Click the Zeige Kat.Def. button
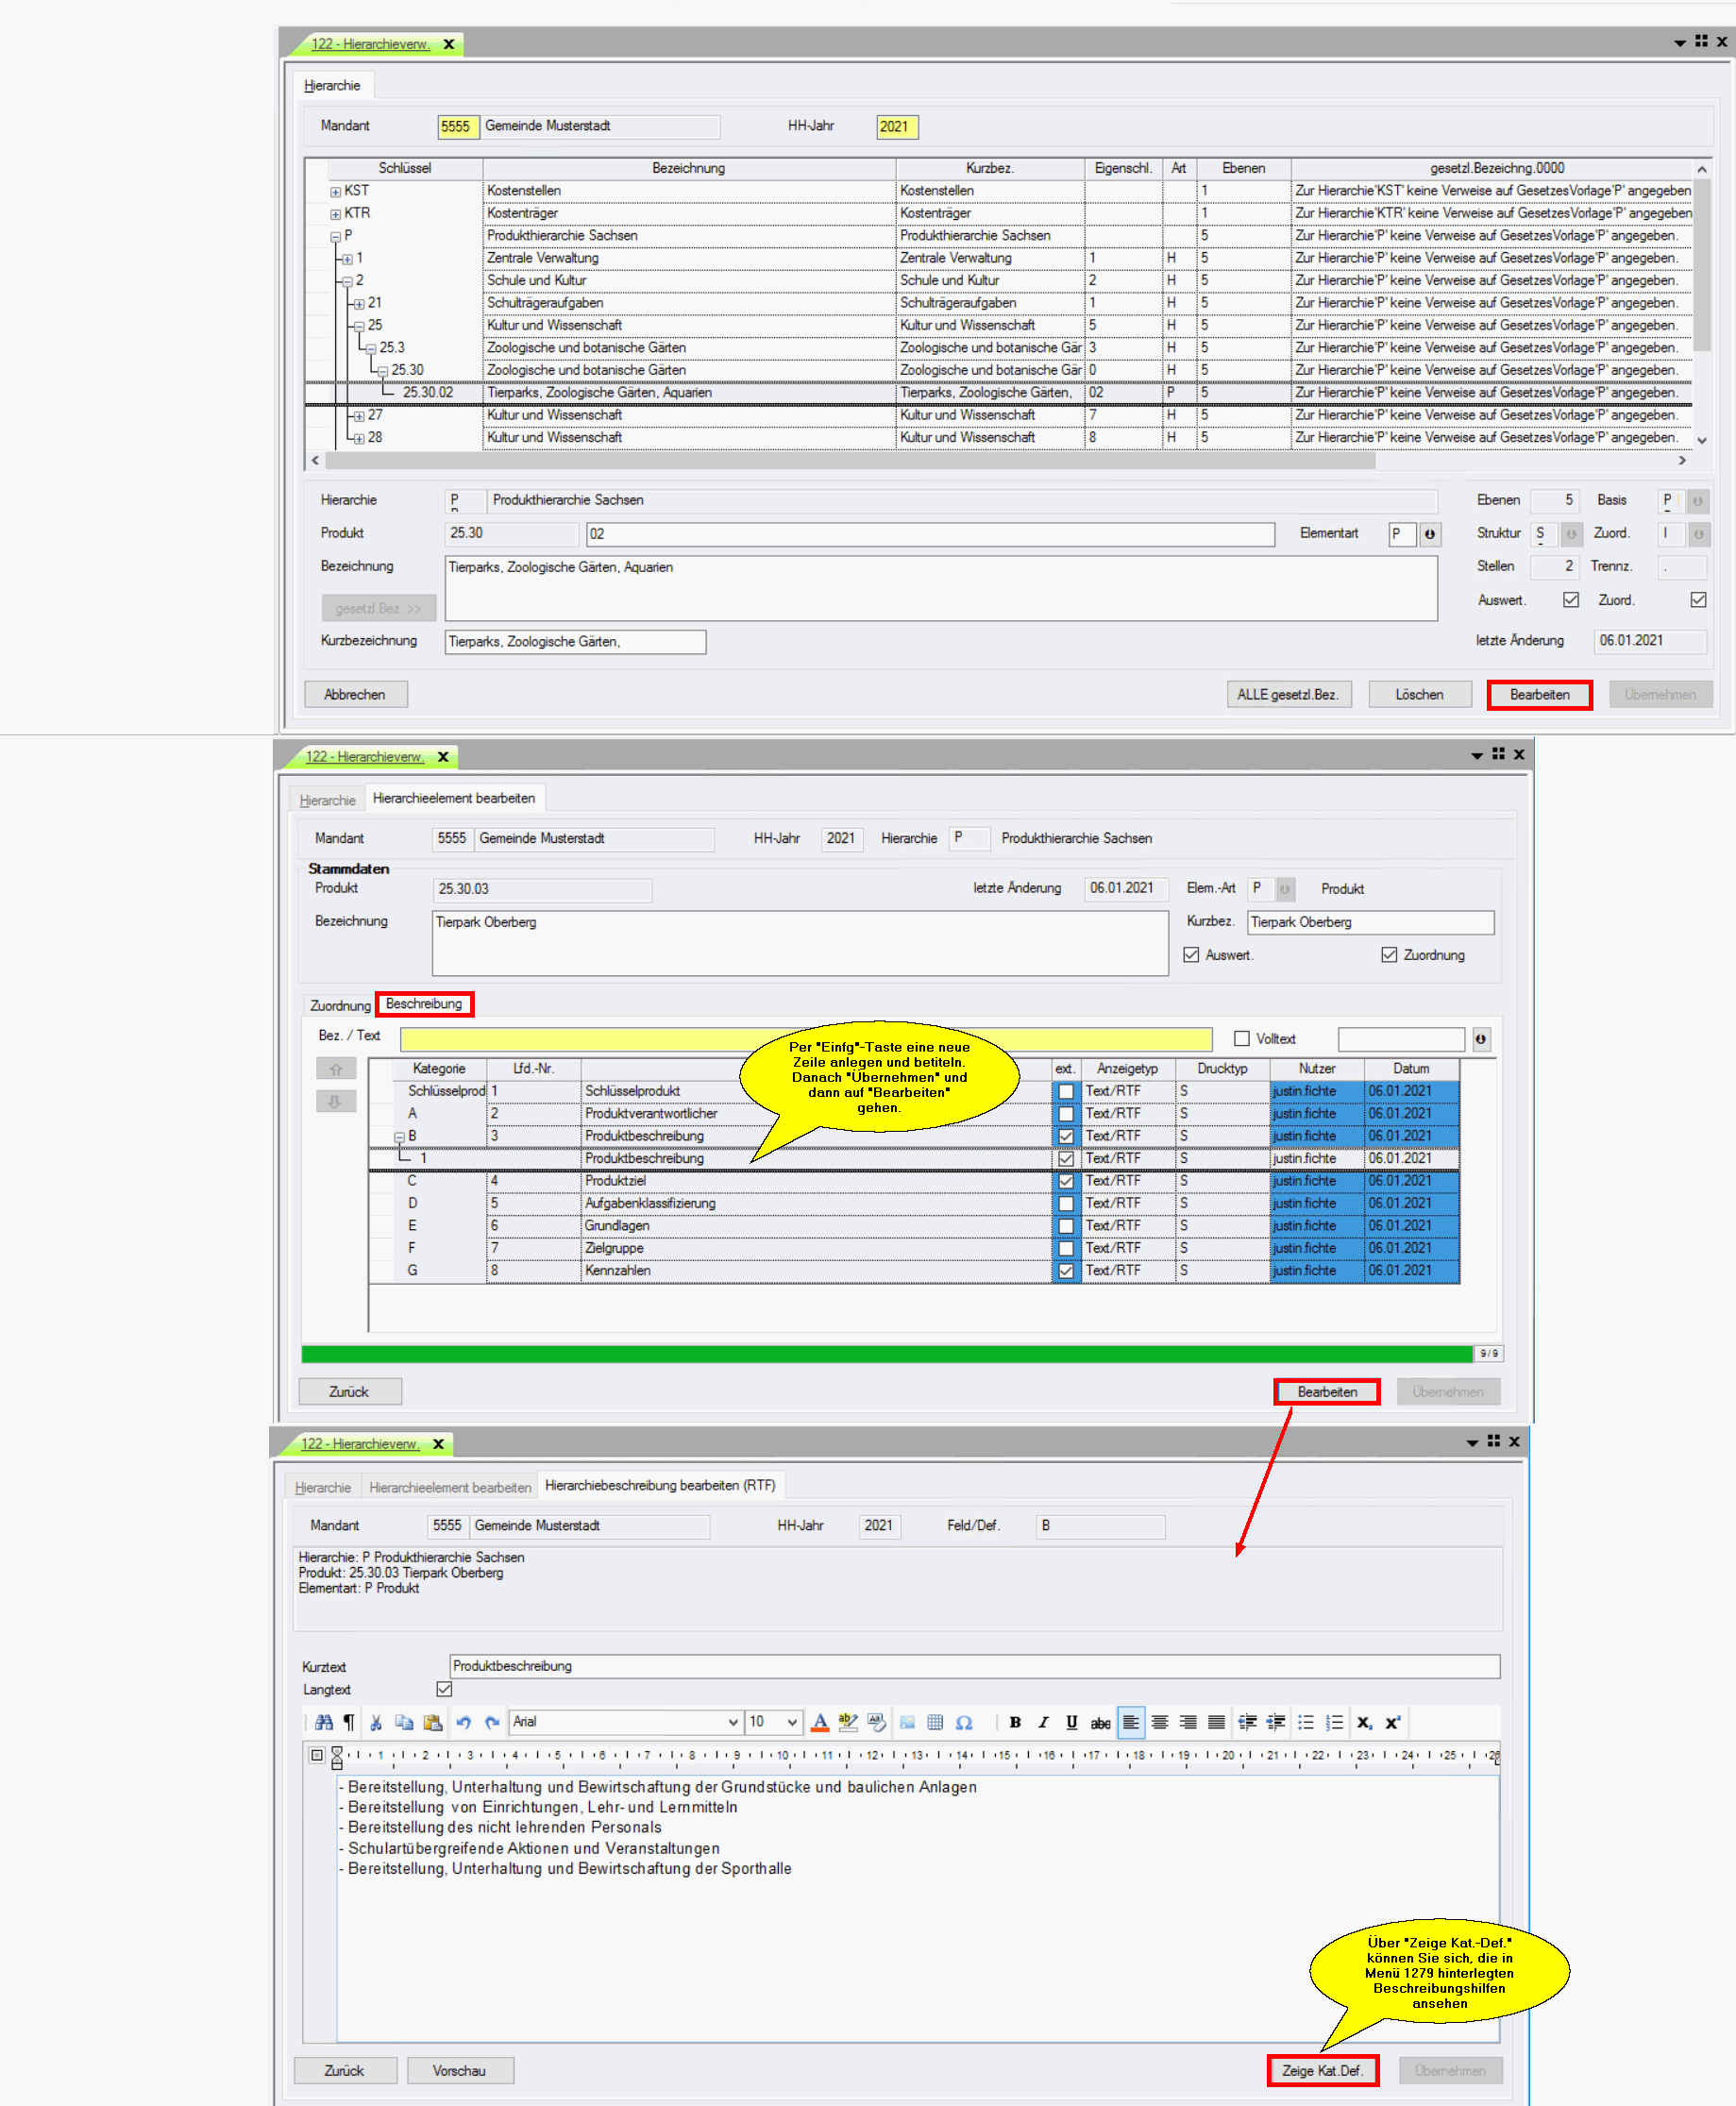The width and height of the screenshot is (1736, 2106). 1322,2070
